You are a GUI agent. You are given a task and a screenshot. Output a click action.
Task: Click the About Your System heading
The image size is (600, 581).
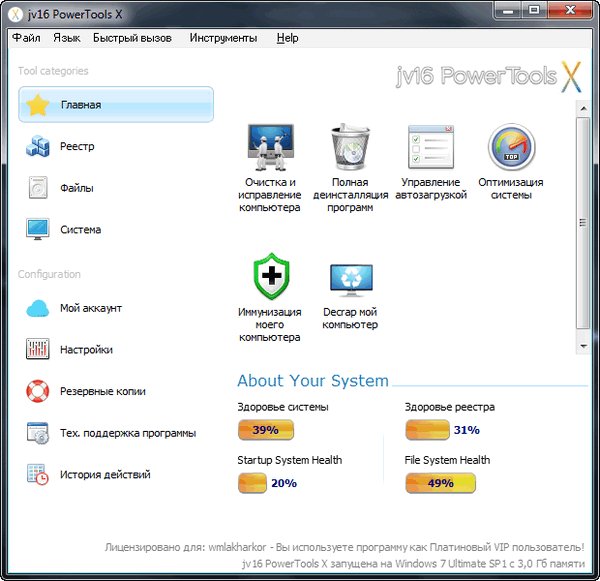(x=313, y=381)
